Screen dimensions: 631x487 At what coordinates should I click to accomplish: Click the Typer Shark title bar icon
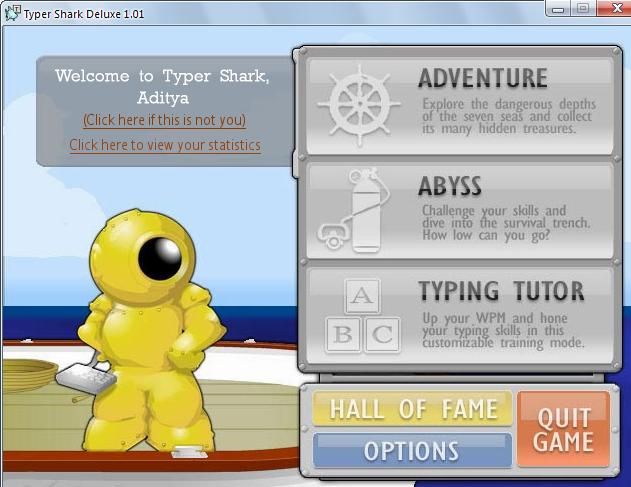[12, 14]
